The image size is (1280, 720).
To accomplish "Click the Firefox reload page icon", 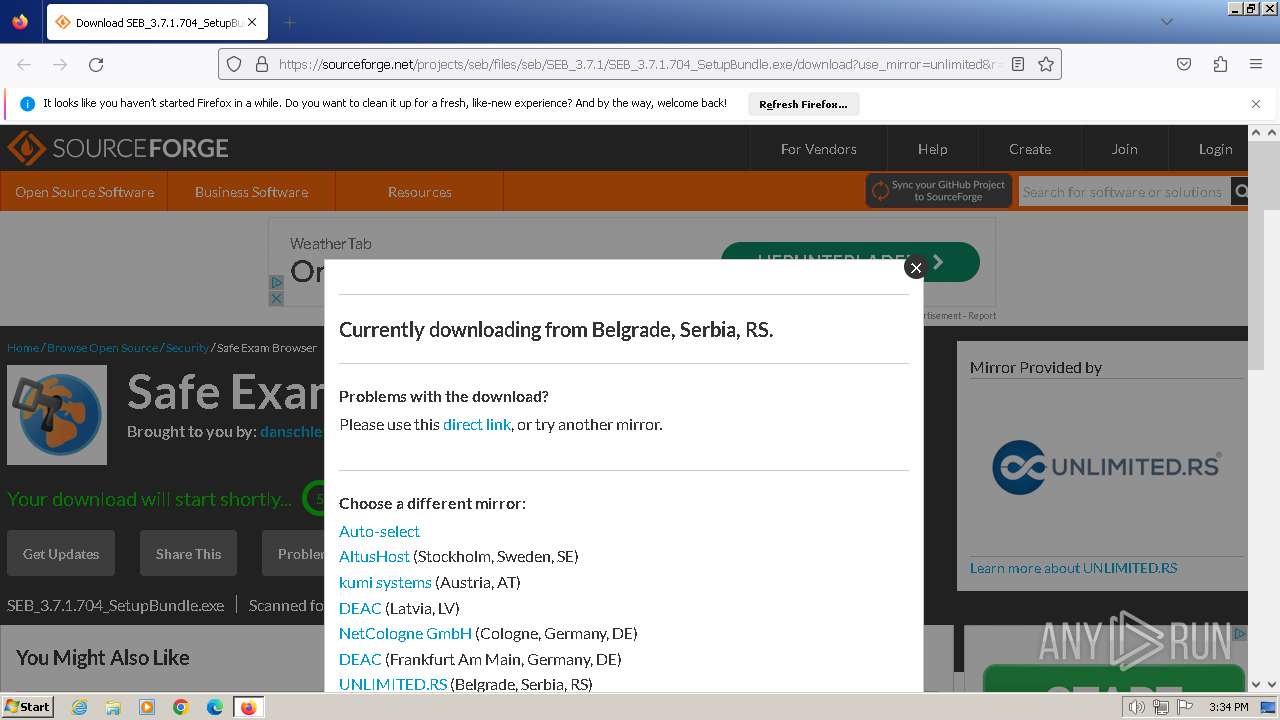I will click(x=96, y=64).
